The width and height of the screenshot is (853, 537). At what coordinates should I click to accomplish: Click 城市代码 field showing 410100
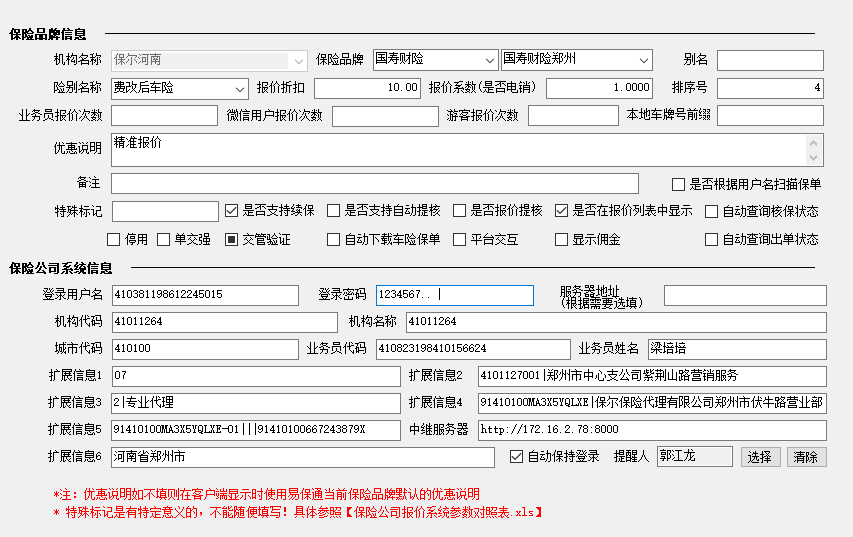click(205, 349)
